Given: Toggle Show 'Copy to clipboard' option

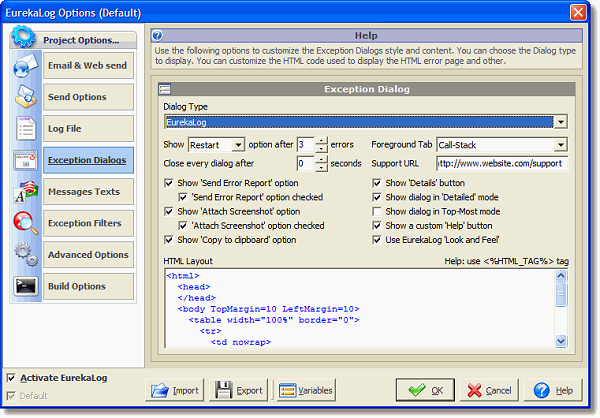Looking at the screenshot, I should [x=169, y=240].
